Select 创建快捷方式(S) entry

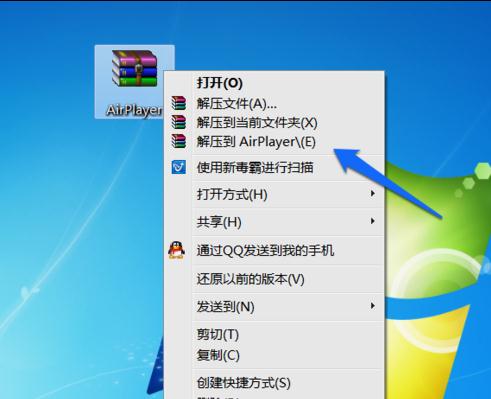point(274,383)
